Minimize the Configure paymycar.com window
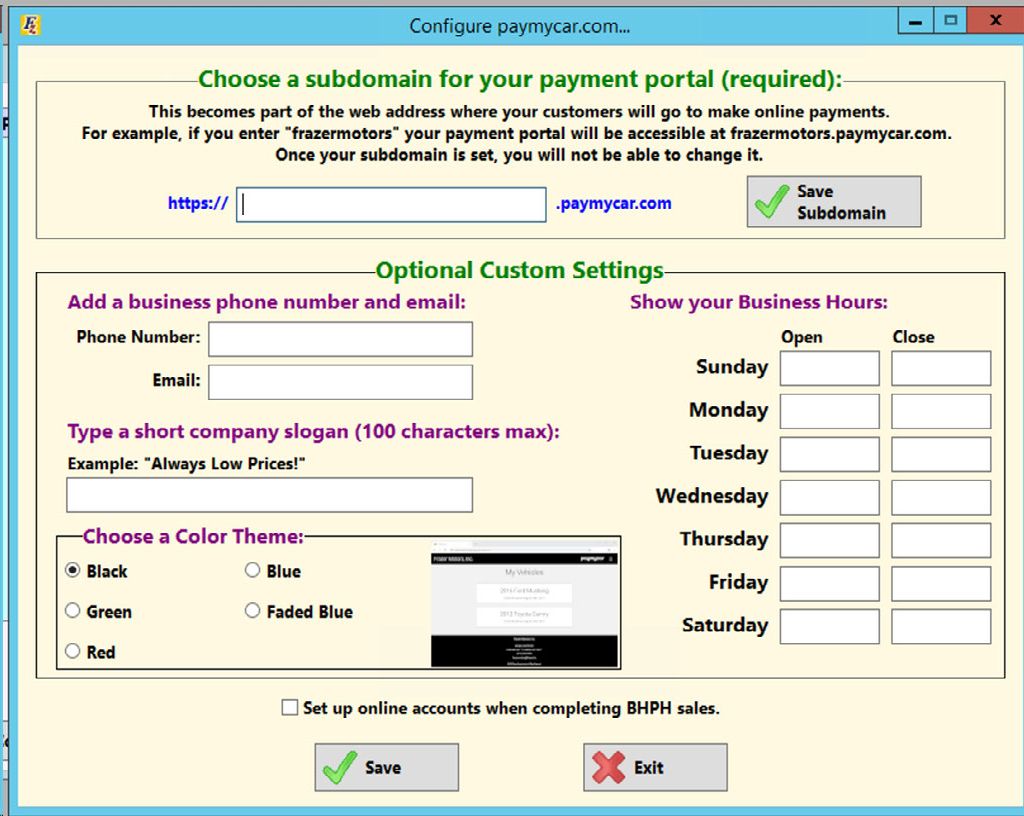 916,22
